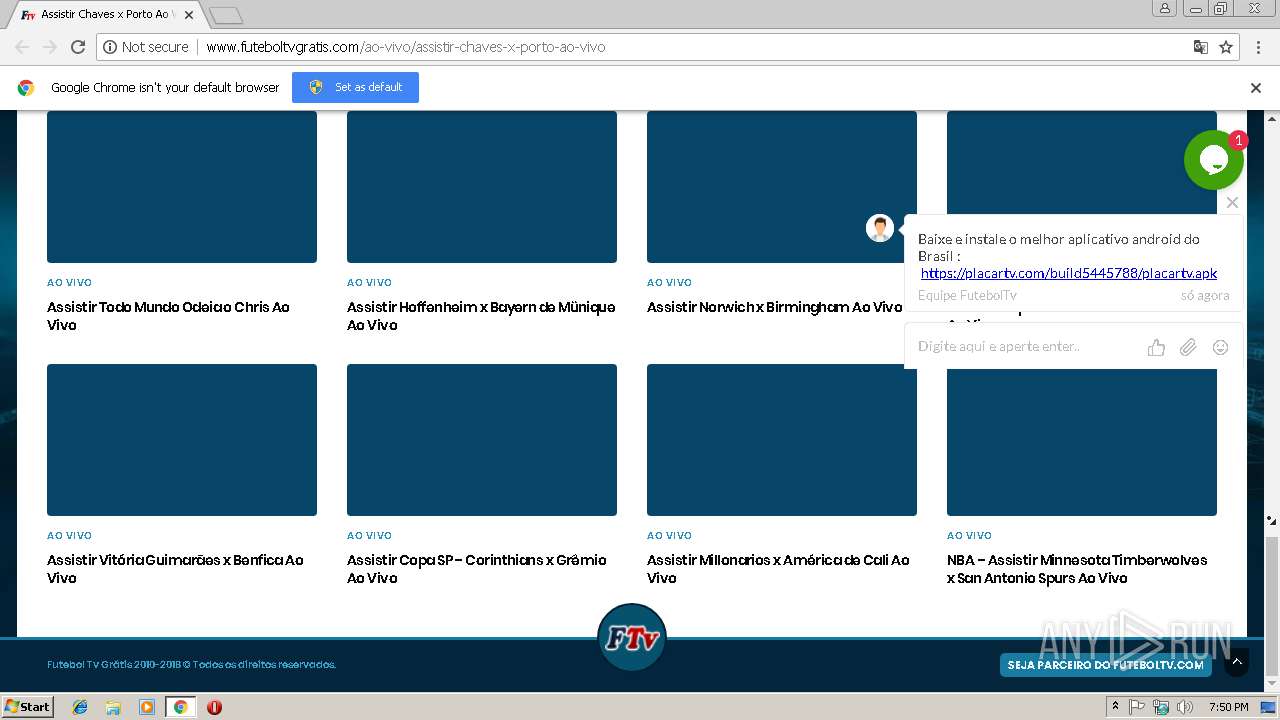Screen dimensions: 1280x720
Task: Open the translate page icon
Action: pyautogui.click(x=1201, y=47)
